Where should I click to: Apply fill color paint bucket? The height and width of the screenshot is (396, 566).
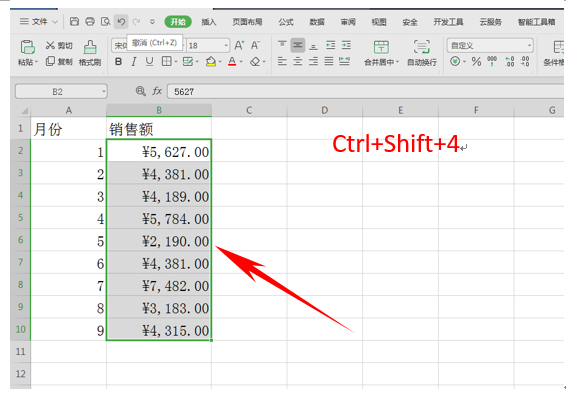point(210,62)
